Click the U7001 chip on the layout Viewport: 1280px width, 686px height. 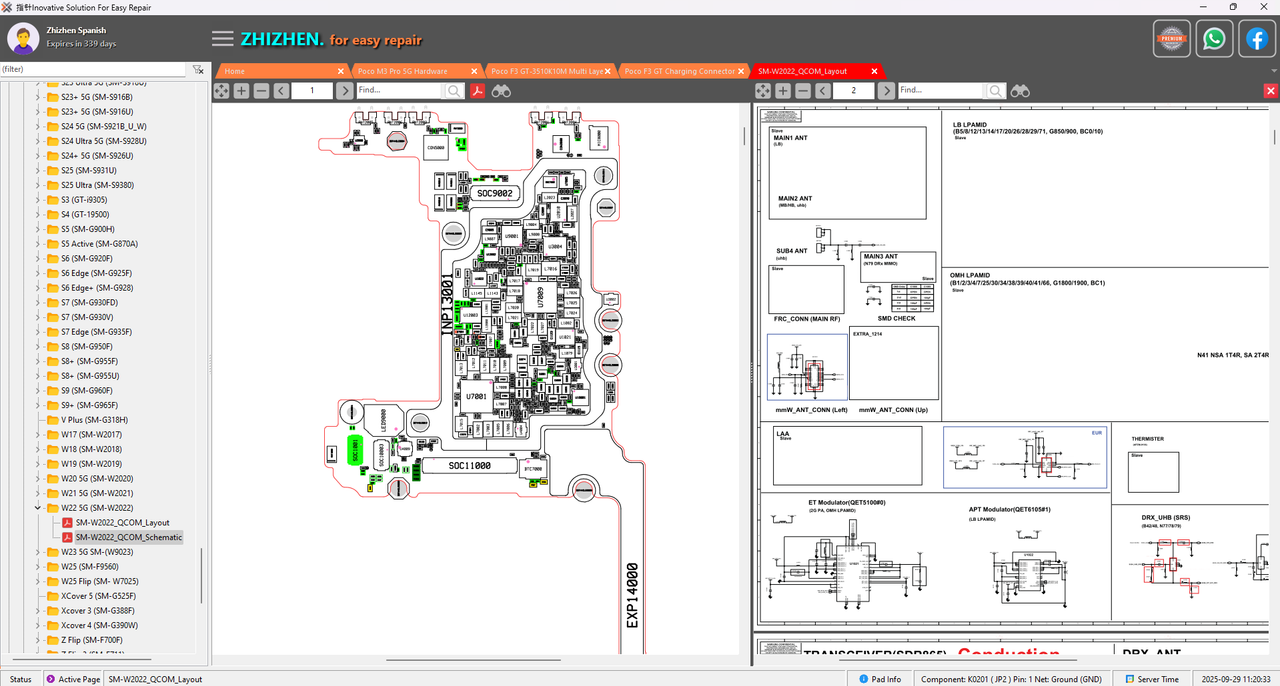(477, 398)
